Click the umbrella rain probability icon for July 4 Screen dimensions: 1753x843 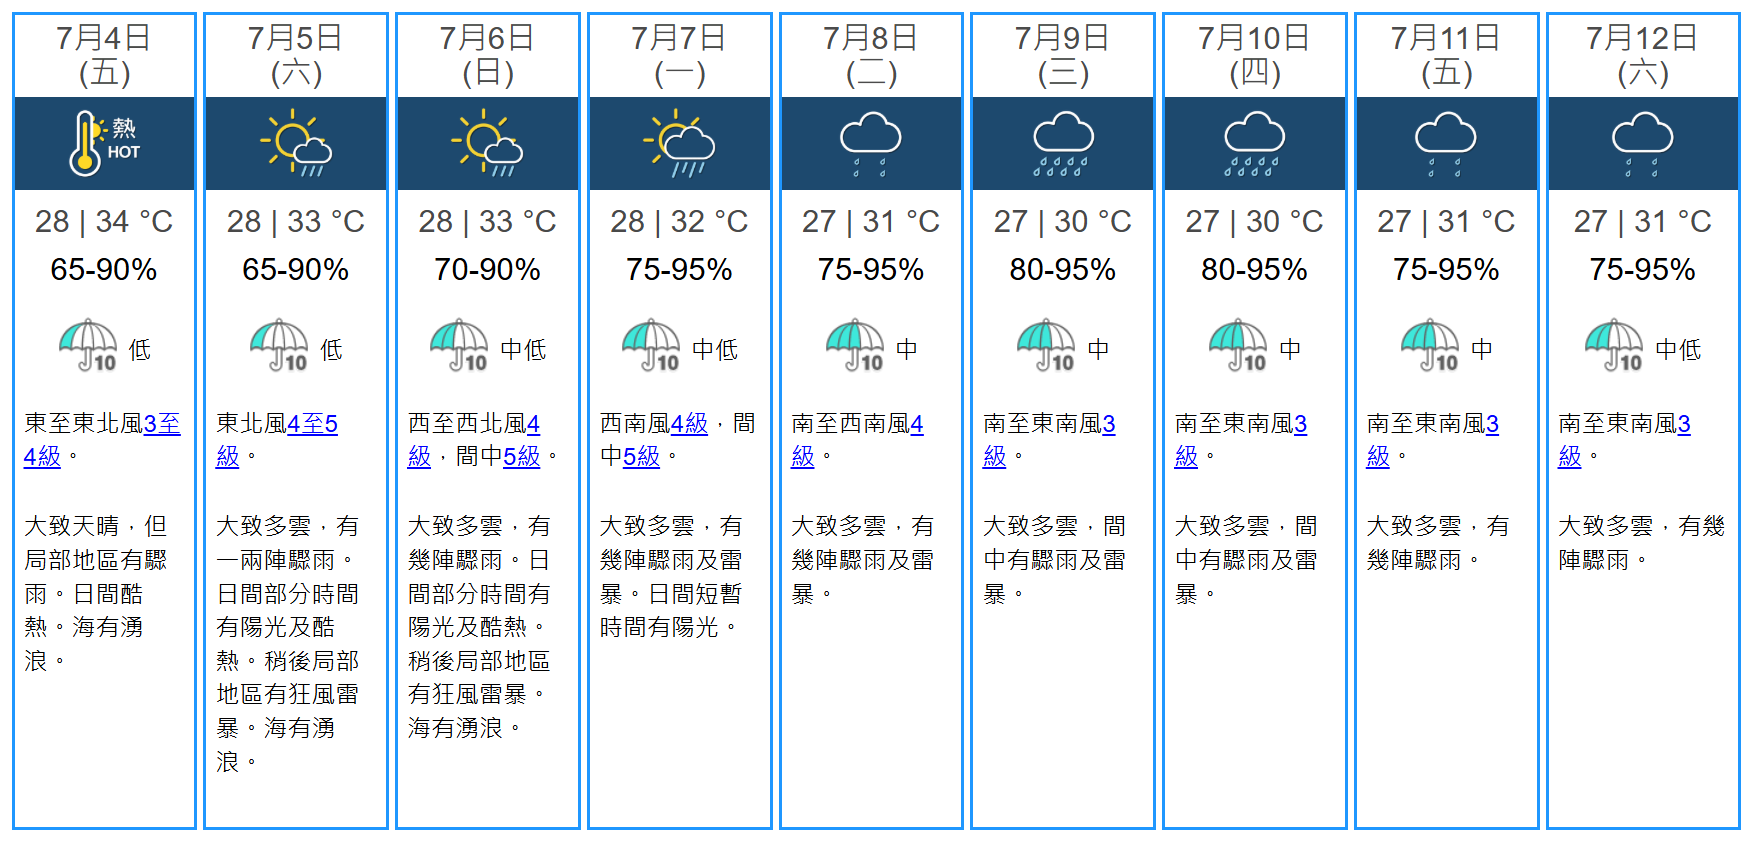[x=88, y=346]
